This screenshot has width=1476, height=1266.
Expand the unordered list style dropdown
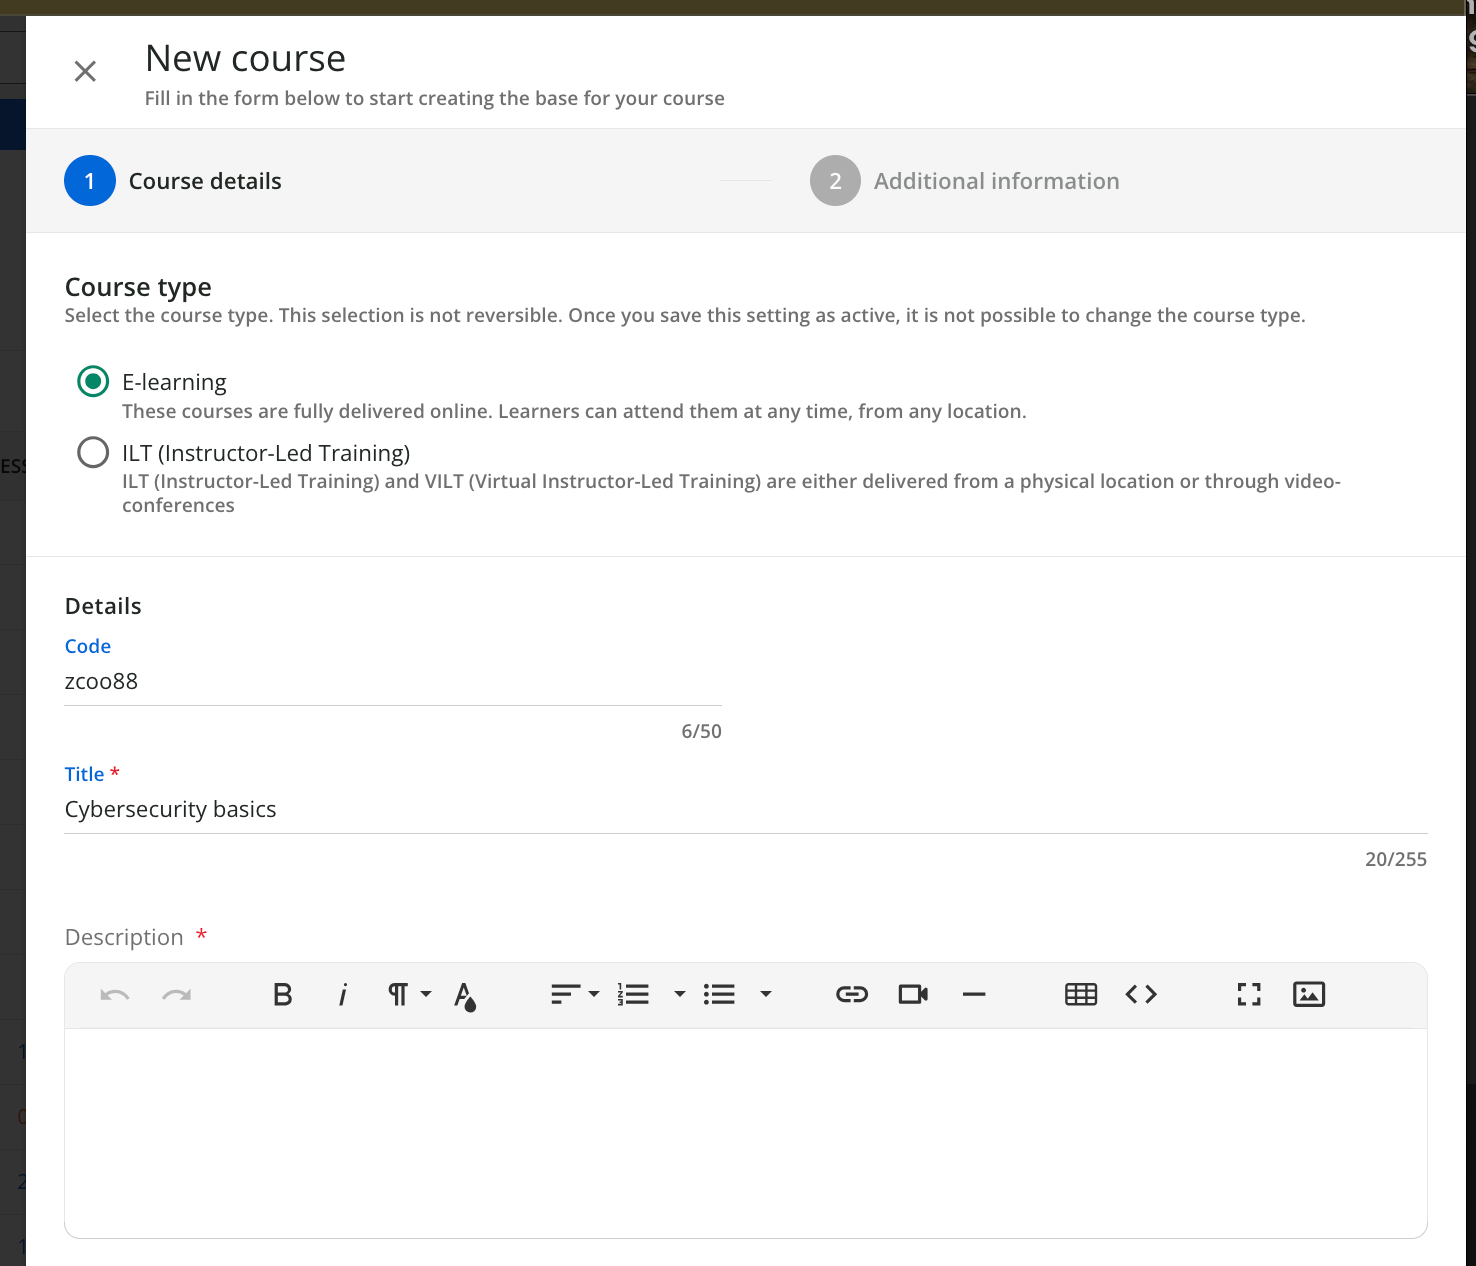pyautogui.click(x=766, y=994)
